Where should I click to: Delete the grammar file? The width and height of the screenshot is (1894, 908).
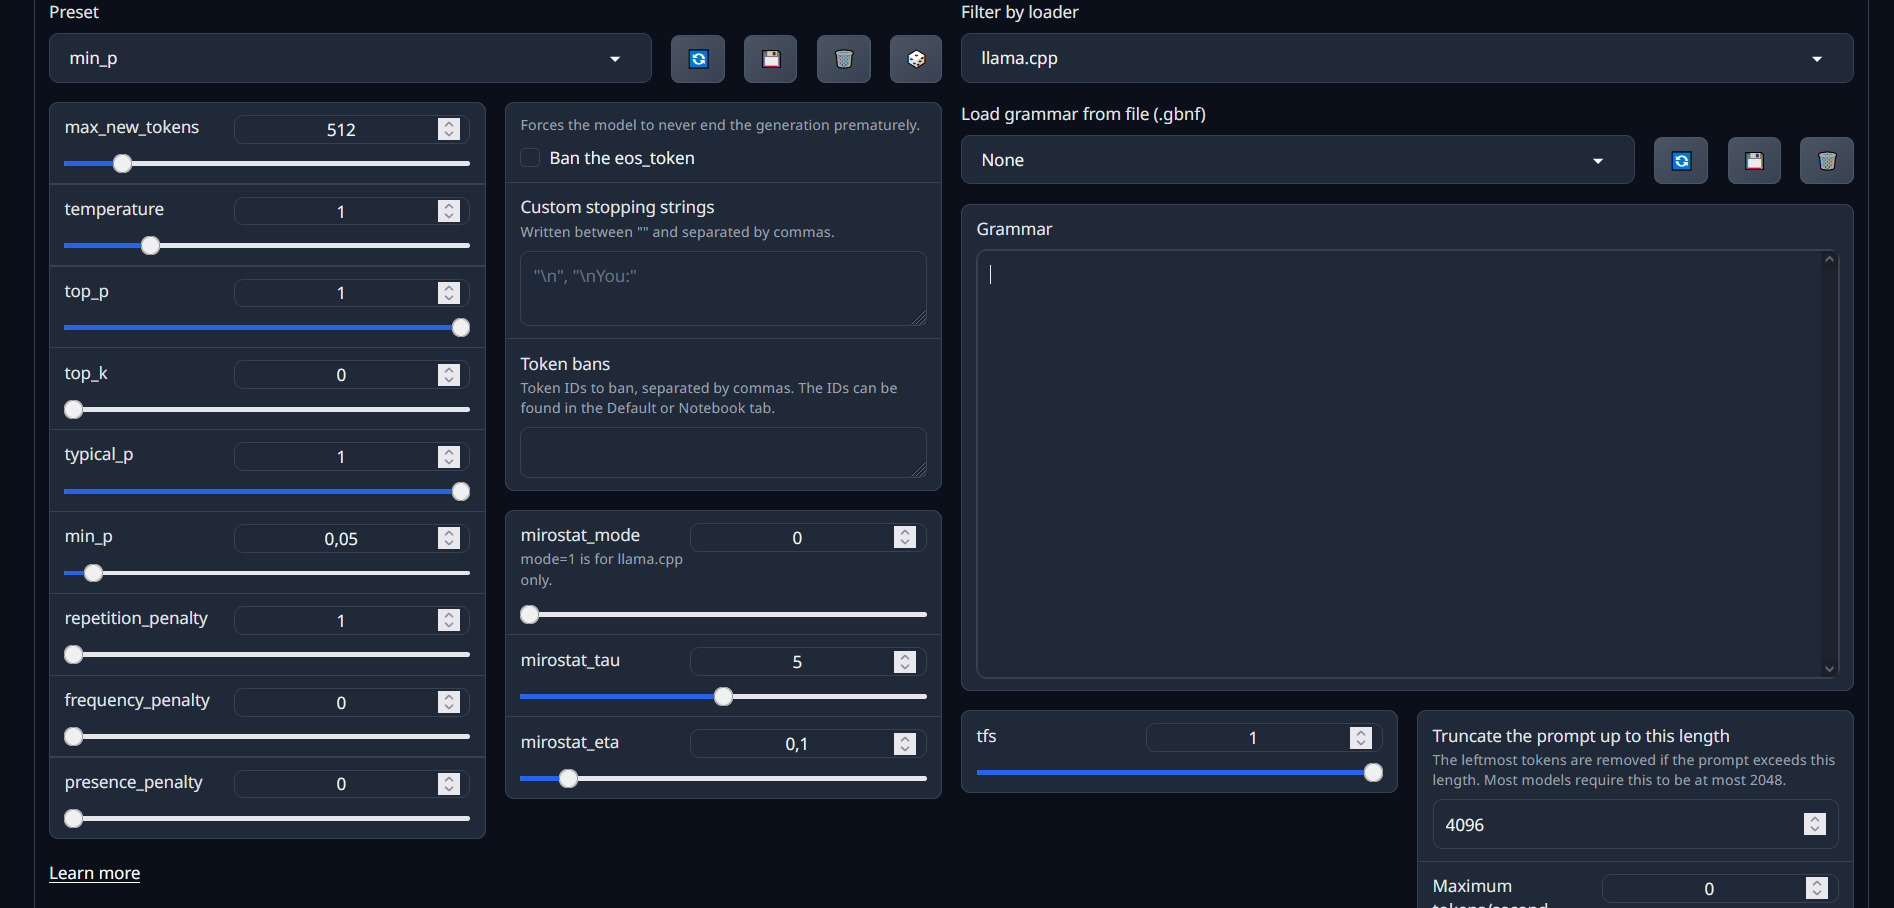point(1827,161)
